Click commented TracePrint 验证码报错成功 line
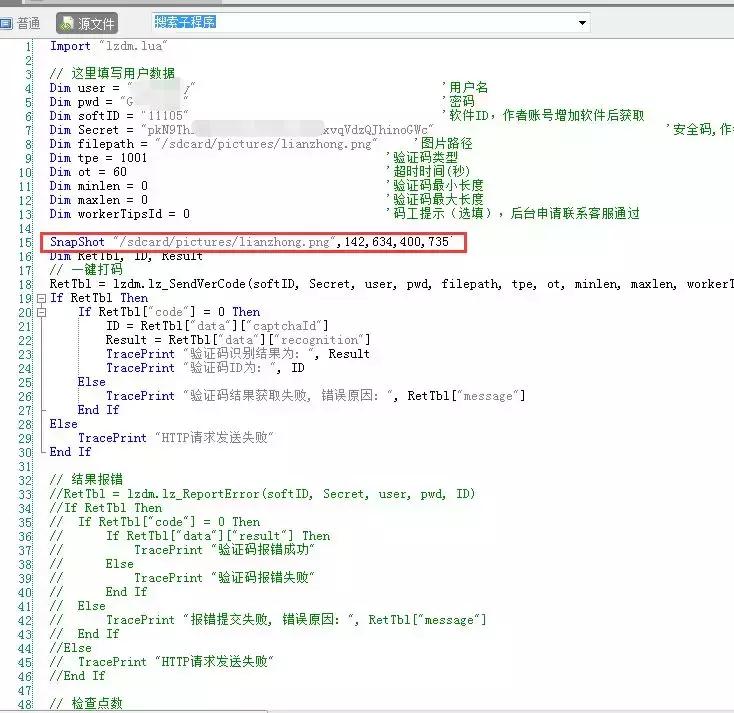 [x=224, y=550]
